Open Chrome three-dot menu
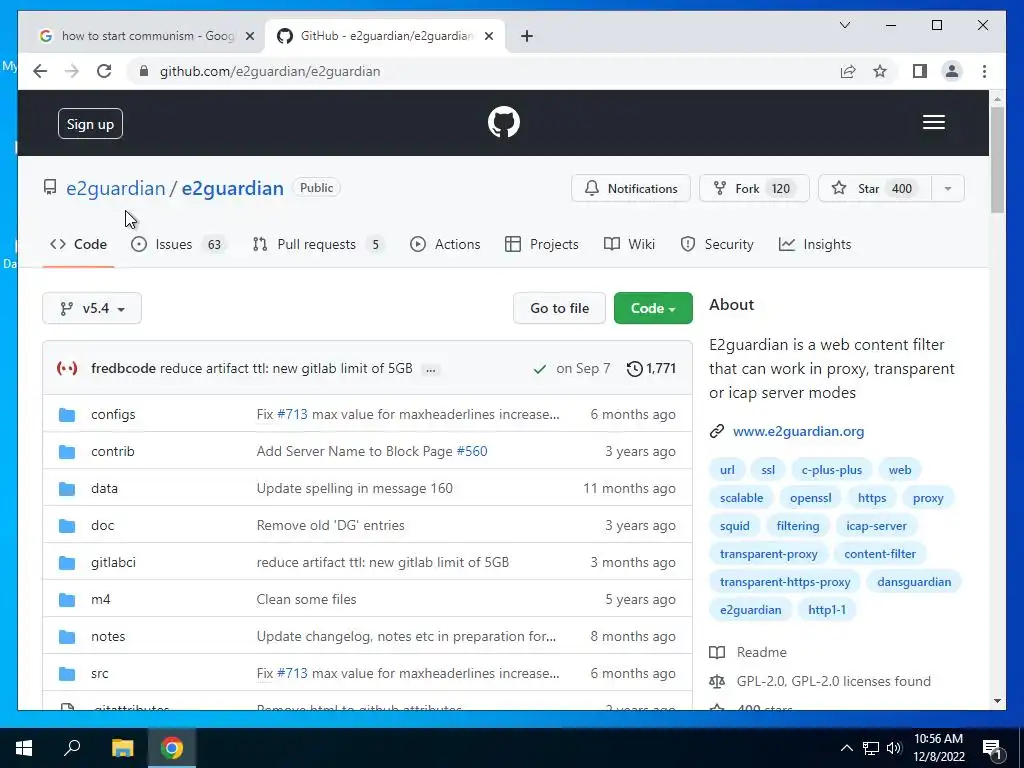Viewport: 1024px width, 768px height. (984, 71)
